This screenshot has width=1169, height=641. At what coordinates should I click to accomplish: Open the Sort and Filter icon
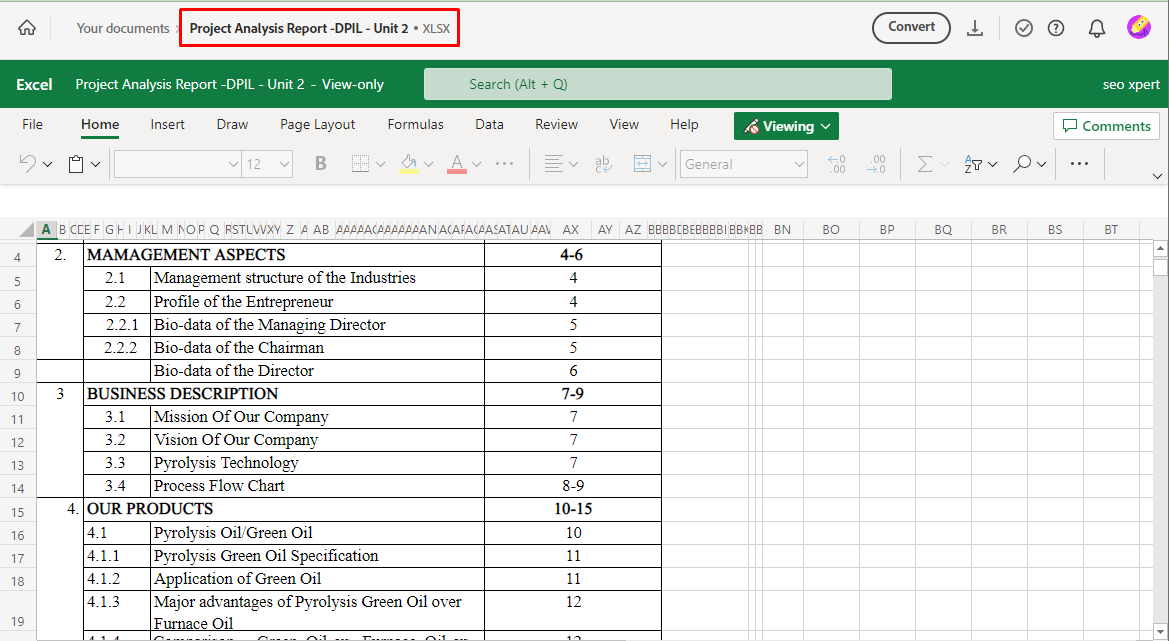[975, 163]
